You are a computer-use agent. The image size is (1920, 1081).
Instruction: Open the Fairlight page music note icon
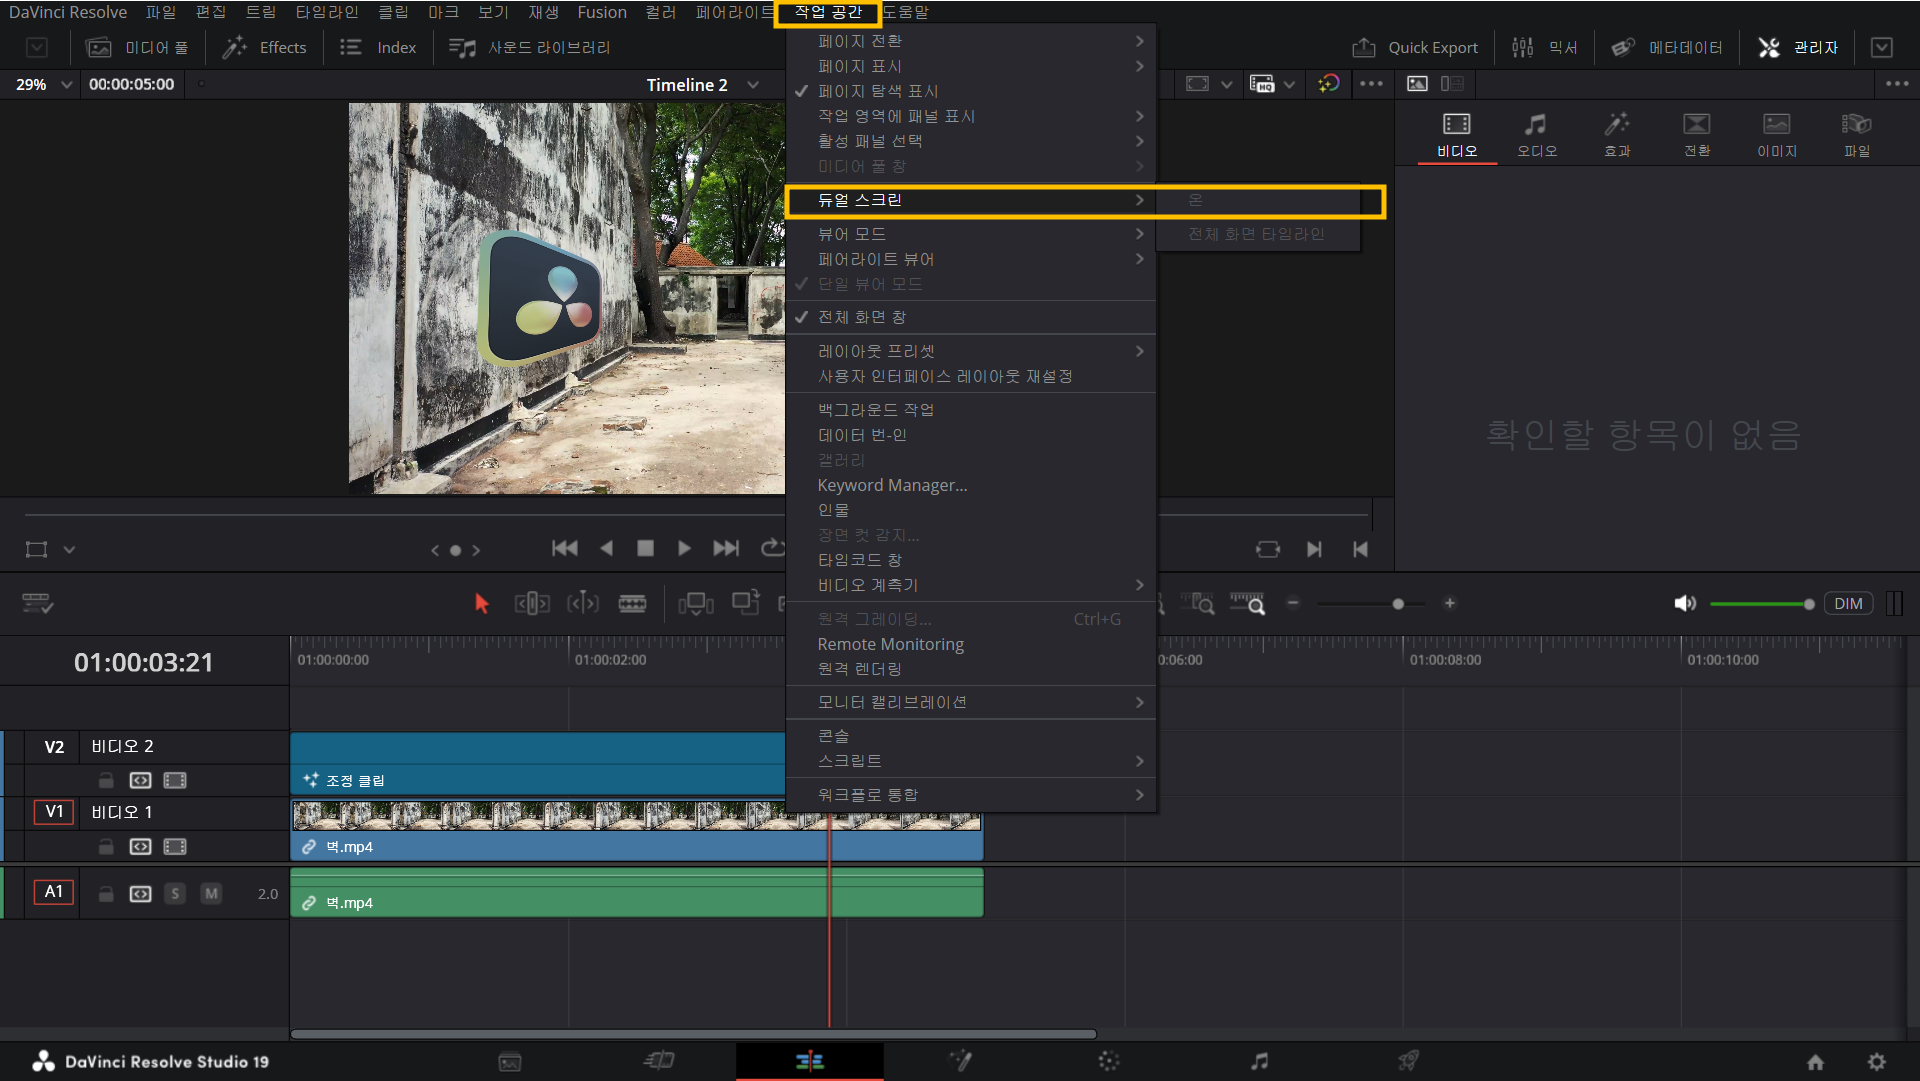pyautogui.click(x=1259, y=1061)
